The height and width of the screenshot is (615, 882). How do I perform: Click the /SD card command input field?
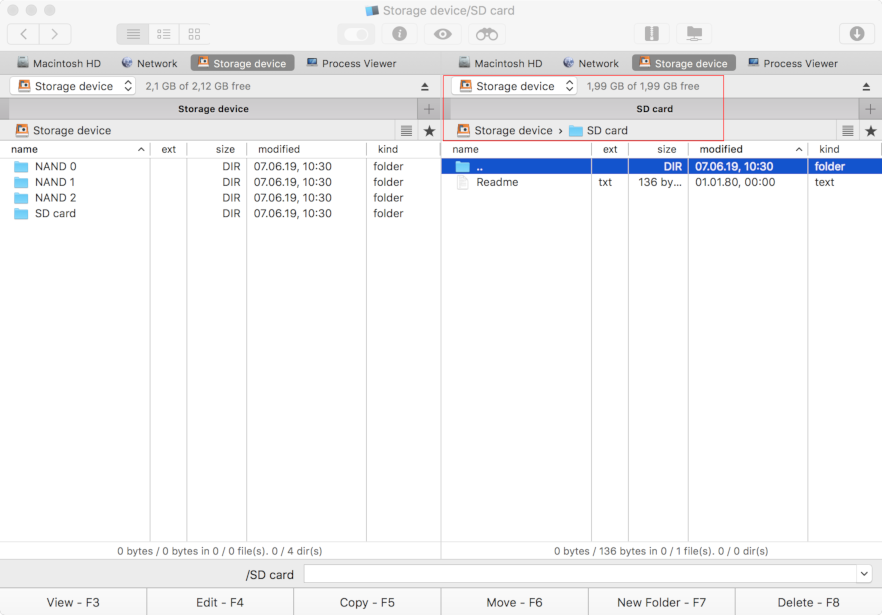click(x=580, y=574)
